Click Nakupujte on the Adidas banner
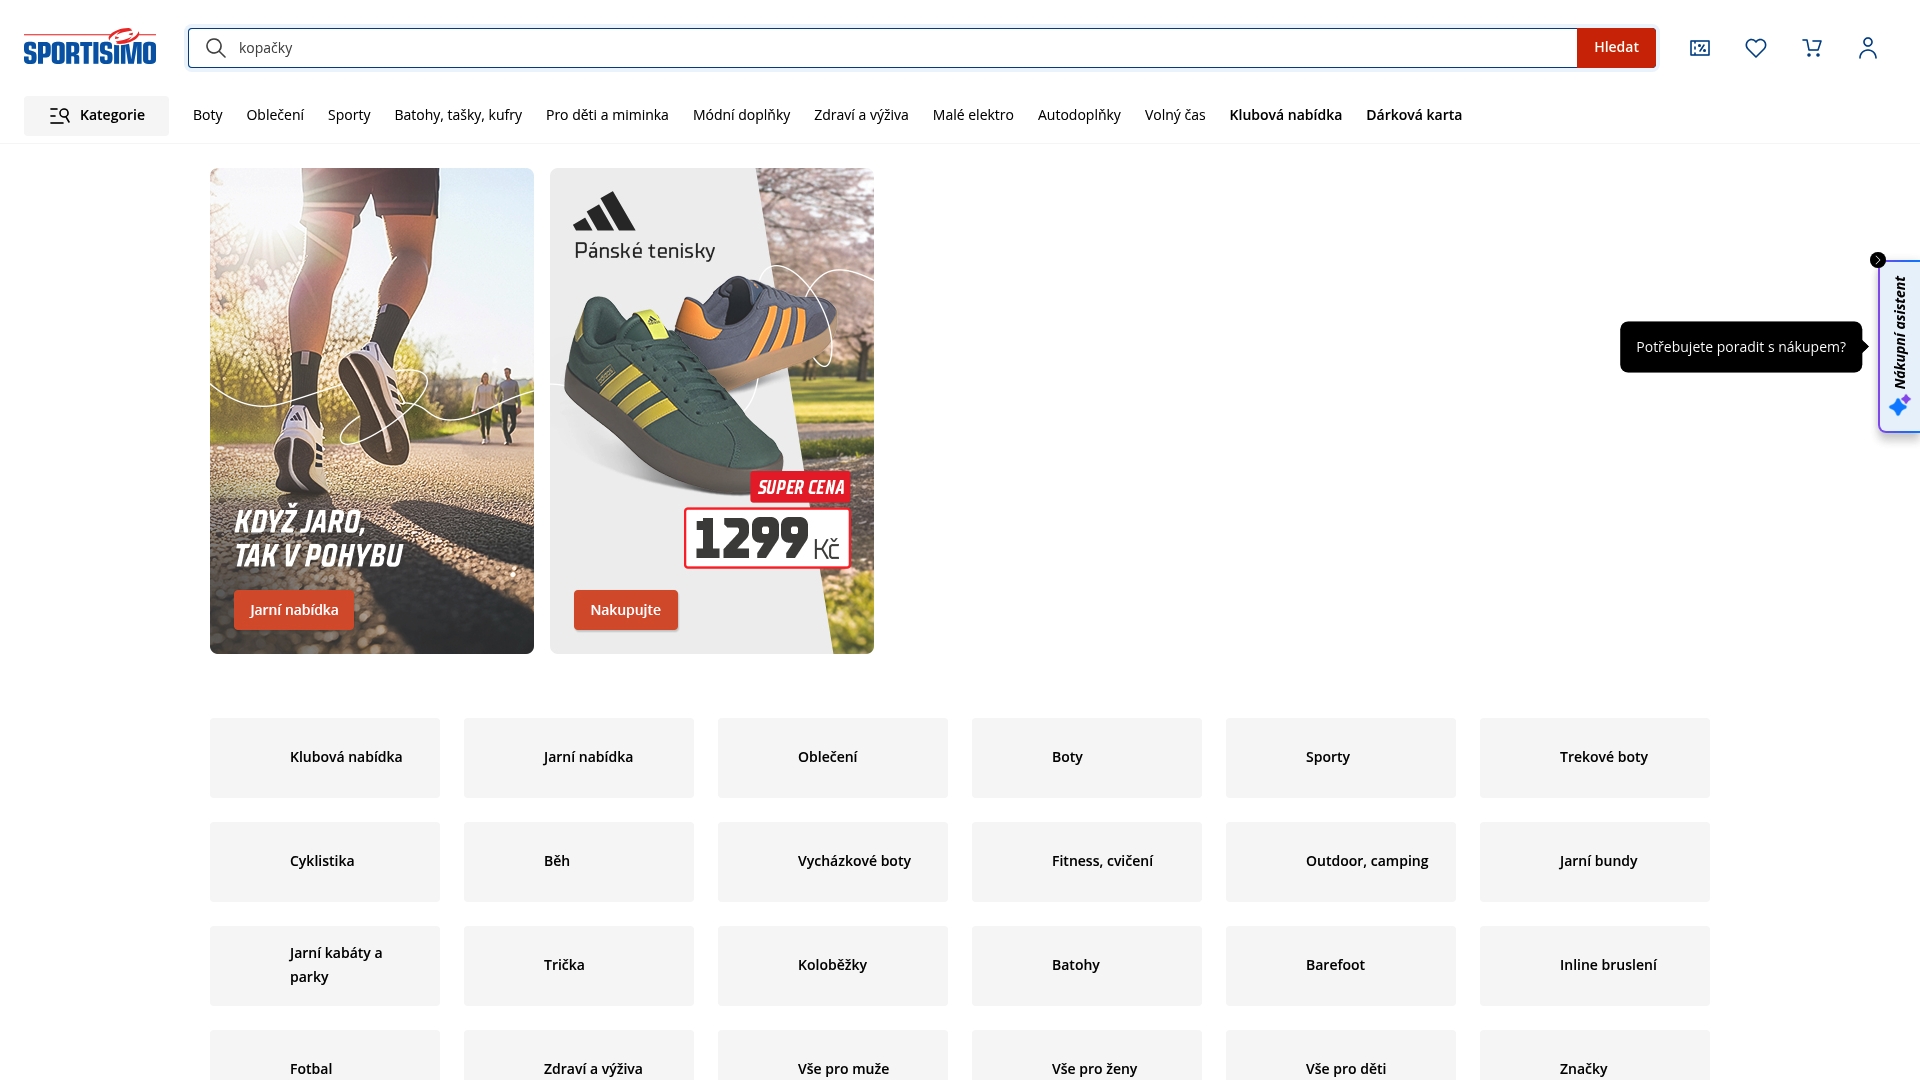1920x1080 pixels. (625, 610)
